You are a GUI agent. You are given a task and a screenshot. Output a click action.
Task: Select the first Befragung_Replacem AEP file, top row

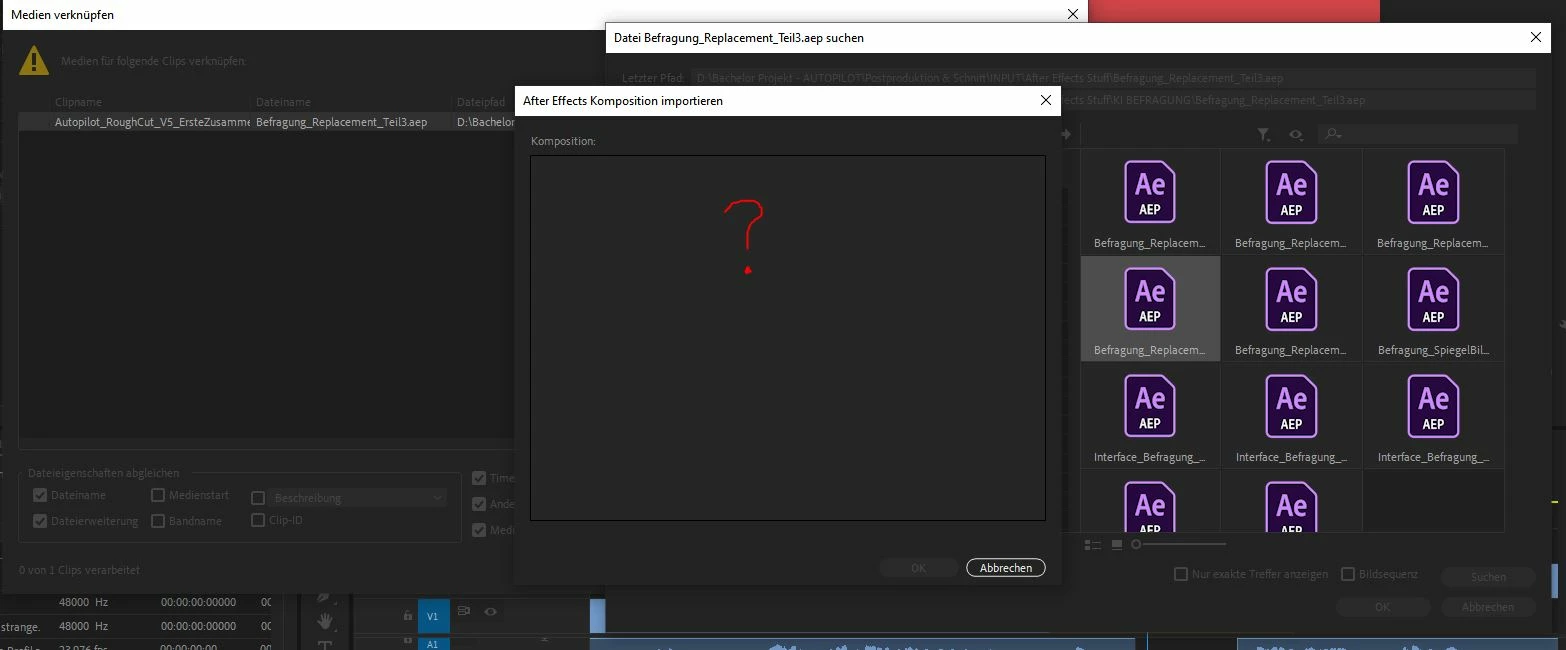[1150, 202]
